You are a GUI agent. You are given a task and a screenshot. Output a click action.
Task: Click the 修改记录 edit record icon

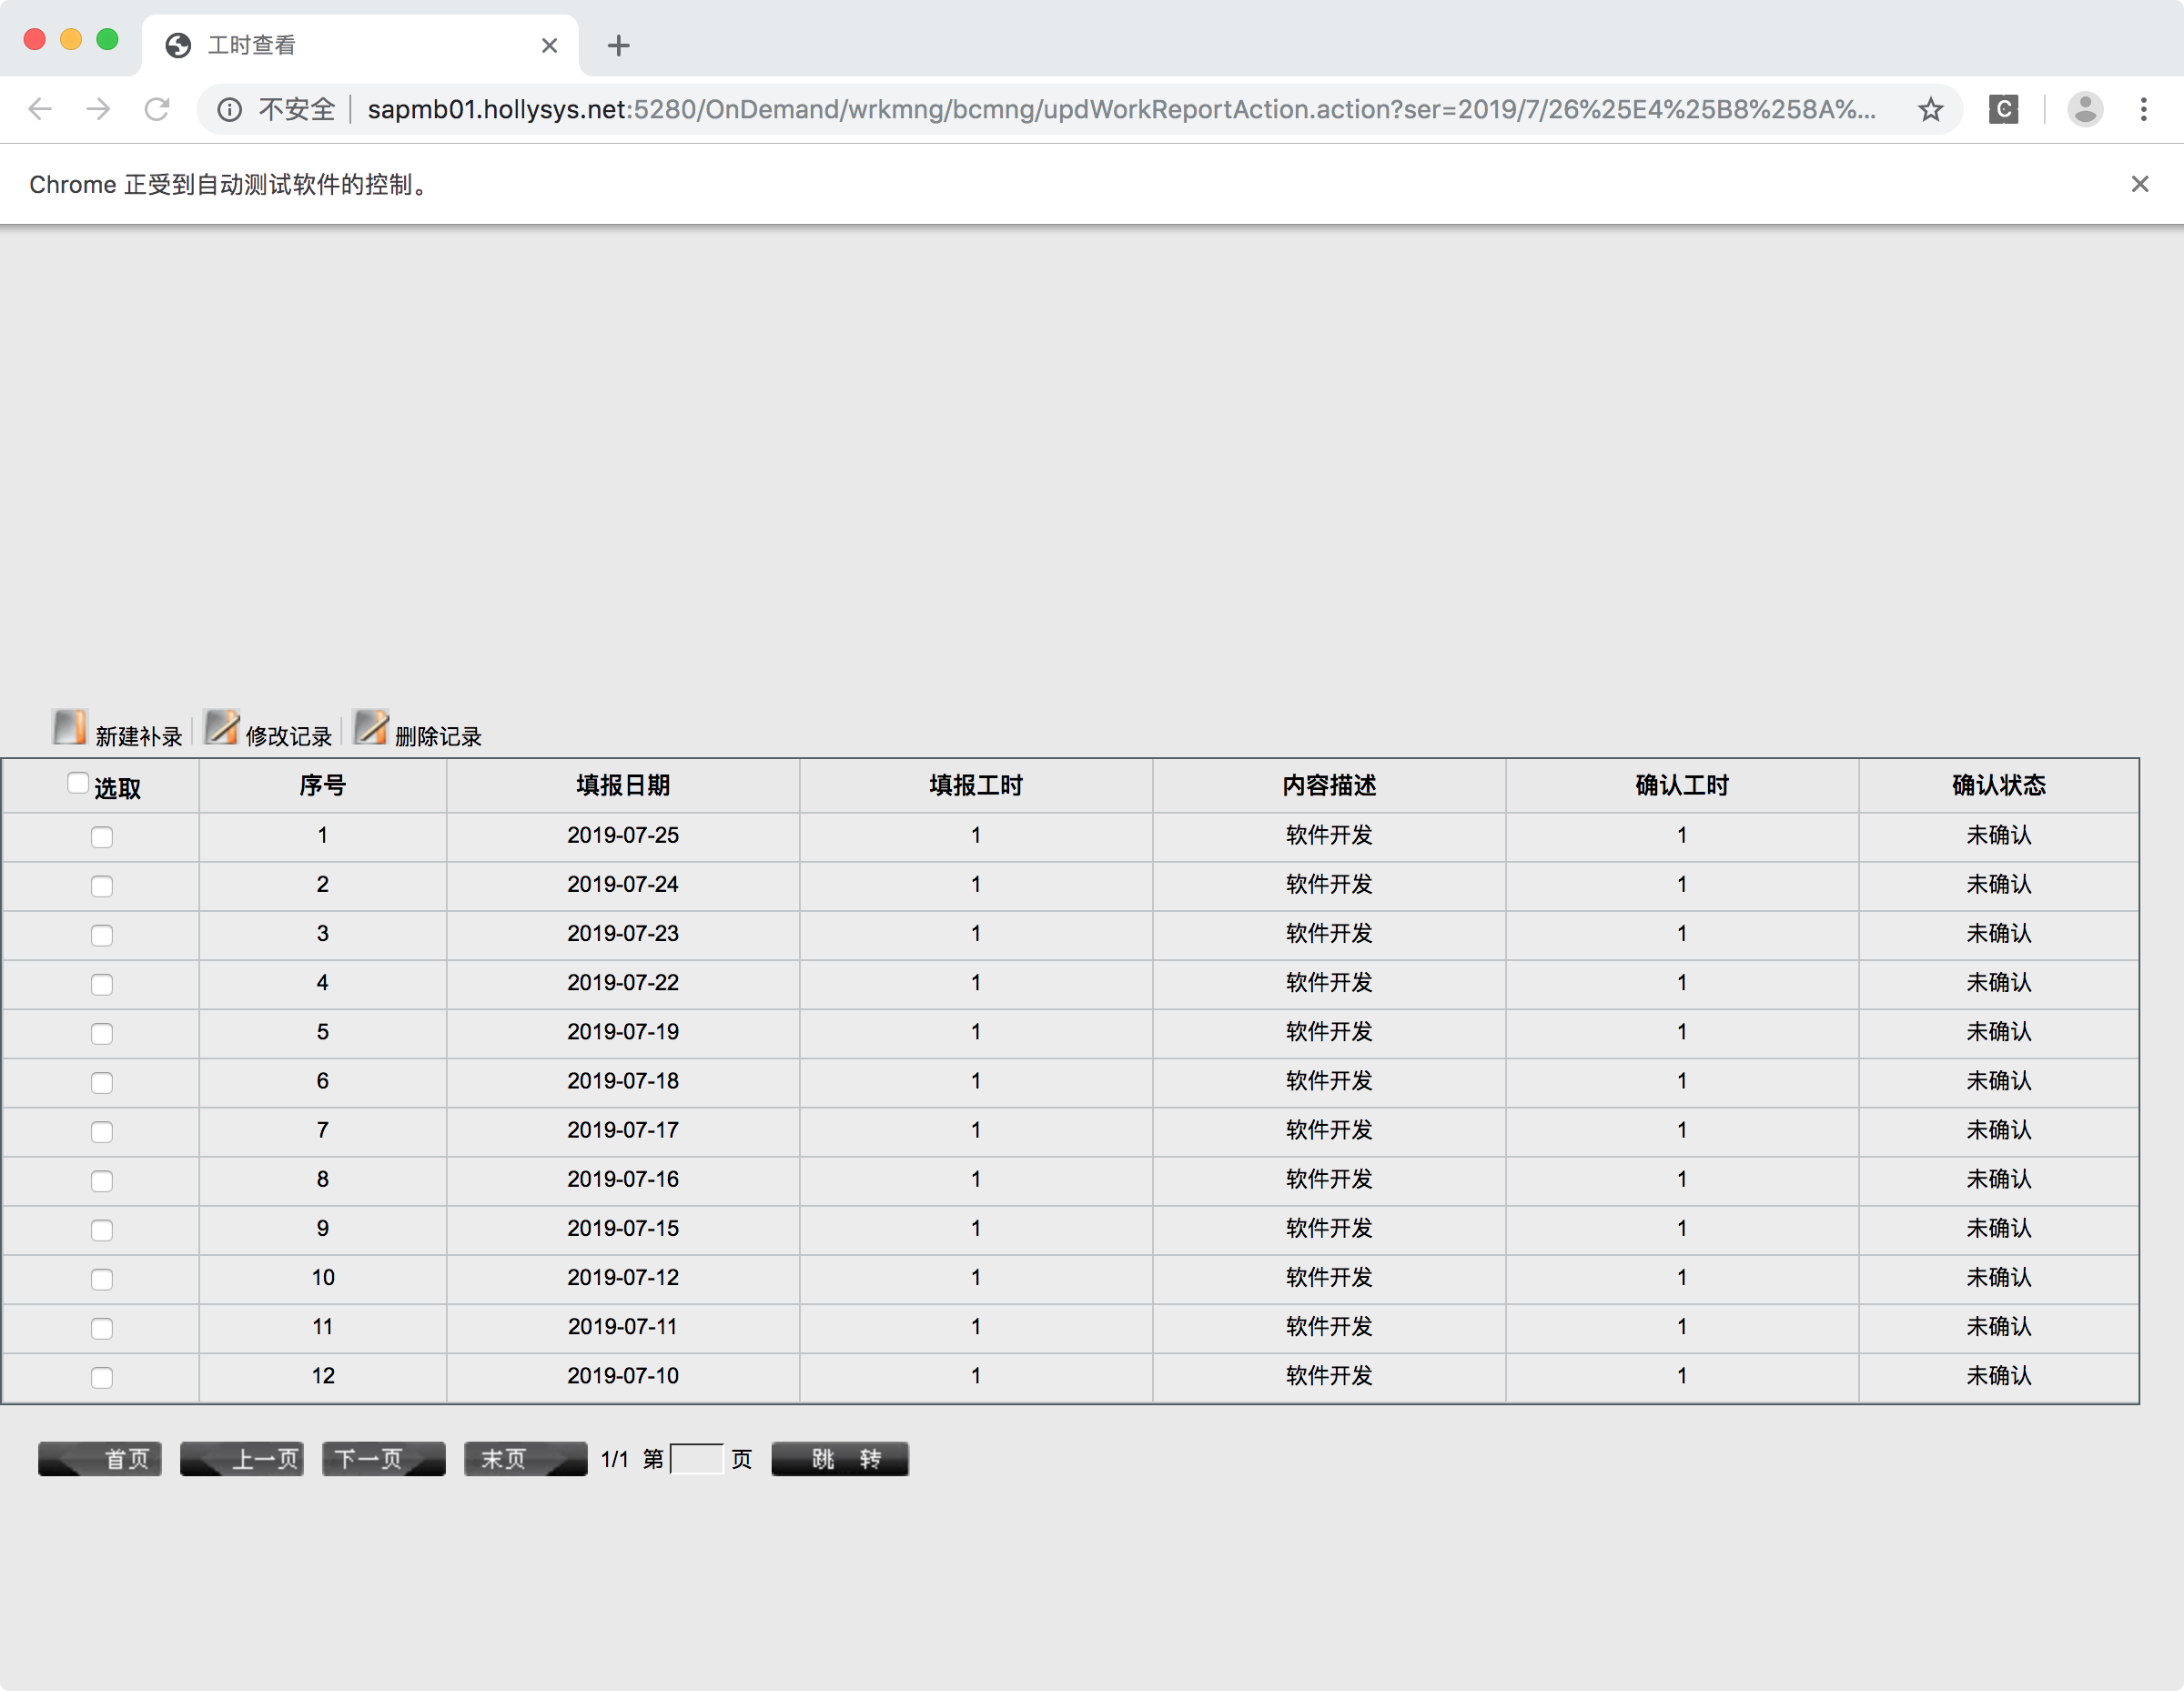(x=221, y=727)
